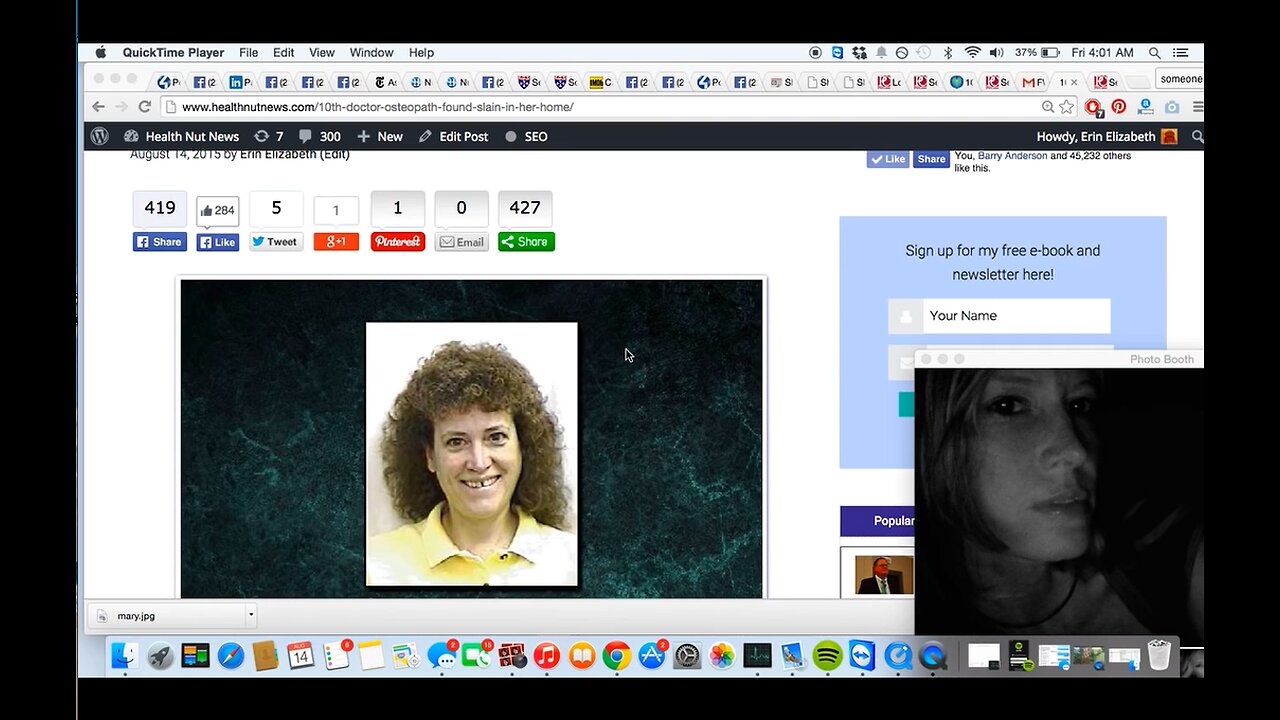Click the Wi-Fi icon in menu bar
This screenshot has width=1280, height=720.
(x=972, y=53)
